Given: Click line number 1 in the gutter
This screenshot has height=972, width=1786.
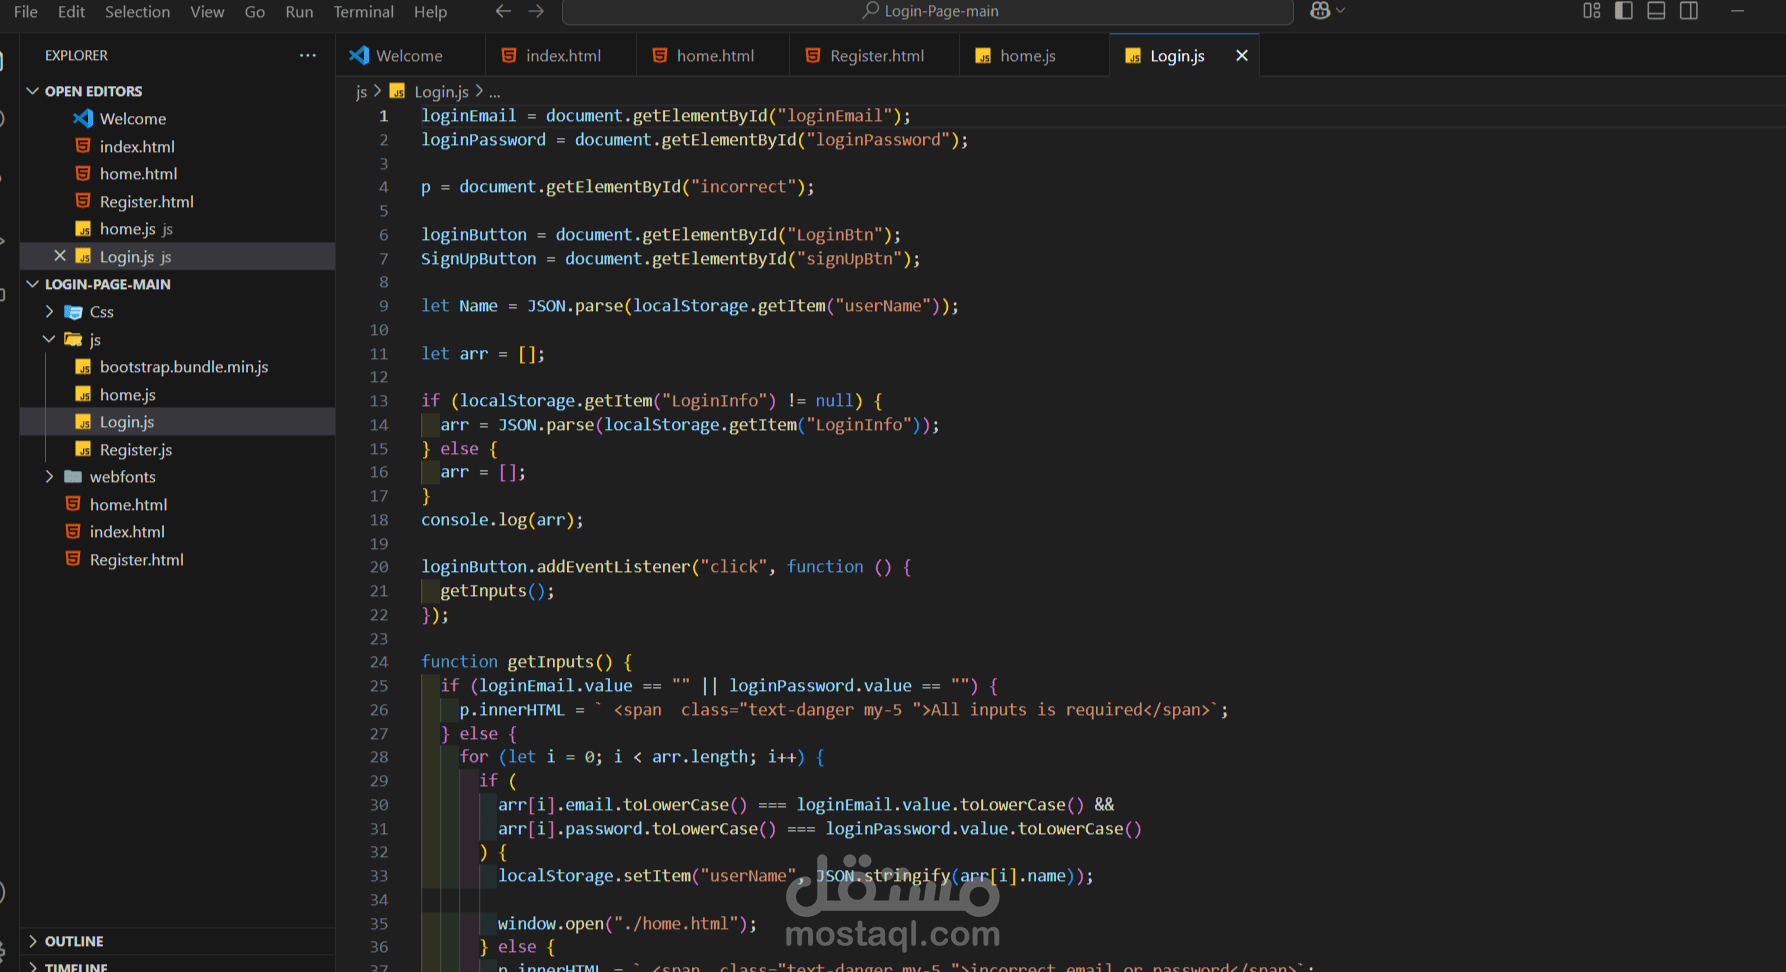Looking at the screenshot, I should click(383, 116).
